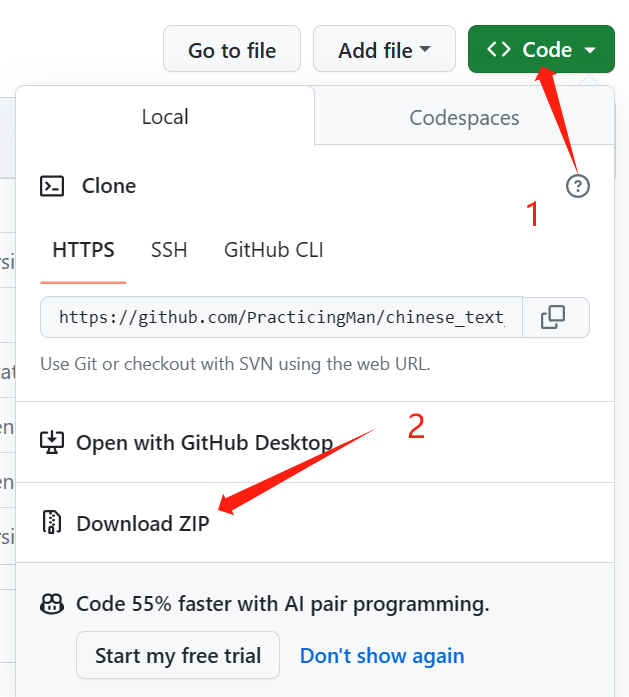
Task: Click the angle-brackets icon in Code button
Action: tap(498, 49)
